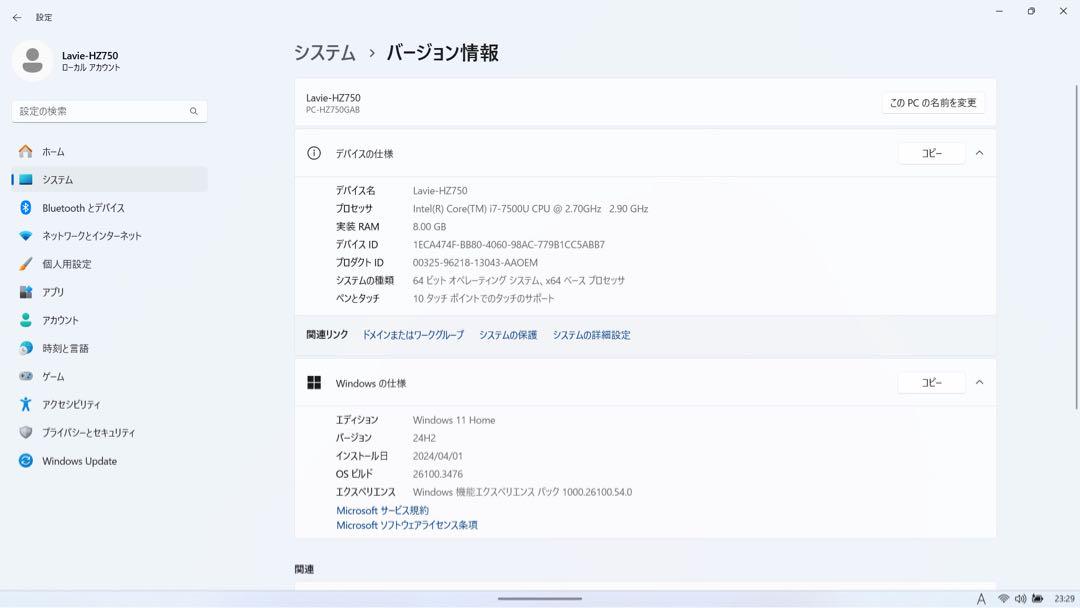
Task: Go to 個人用設定 page
Action: pyautogui.click(x=110, y=264)
